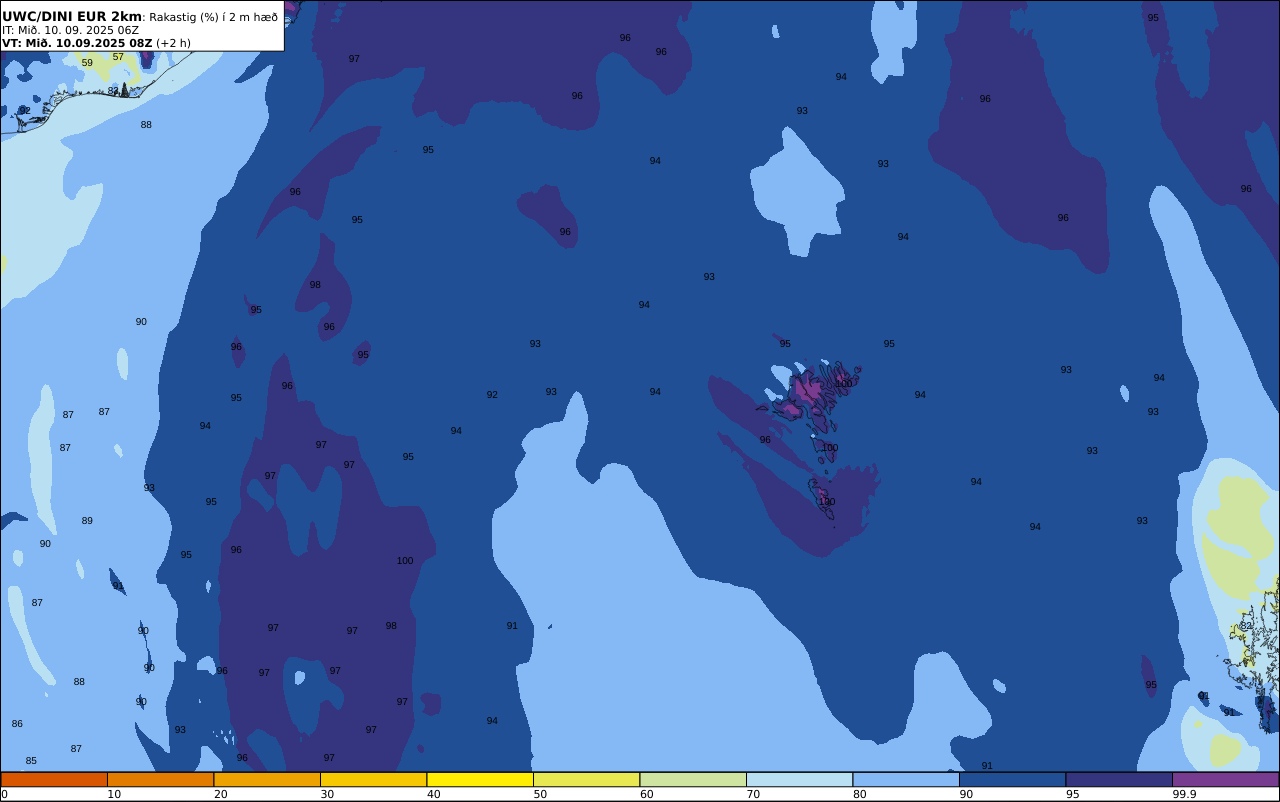Click the legend tick label '10'

(x=114, y=794)
